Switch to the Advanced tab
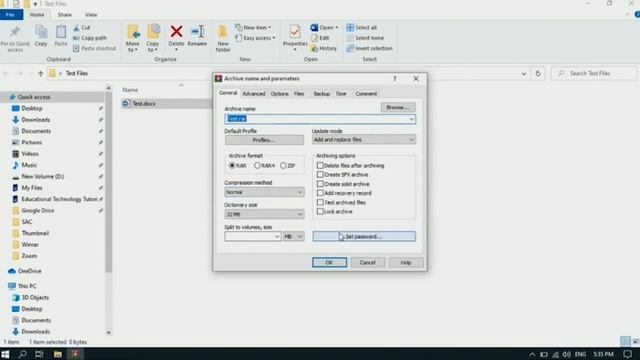 pyautogui.click(x=254, y=94)
